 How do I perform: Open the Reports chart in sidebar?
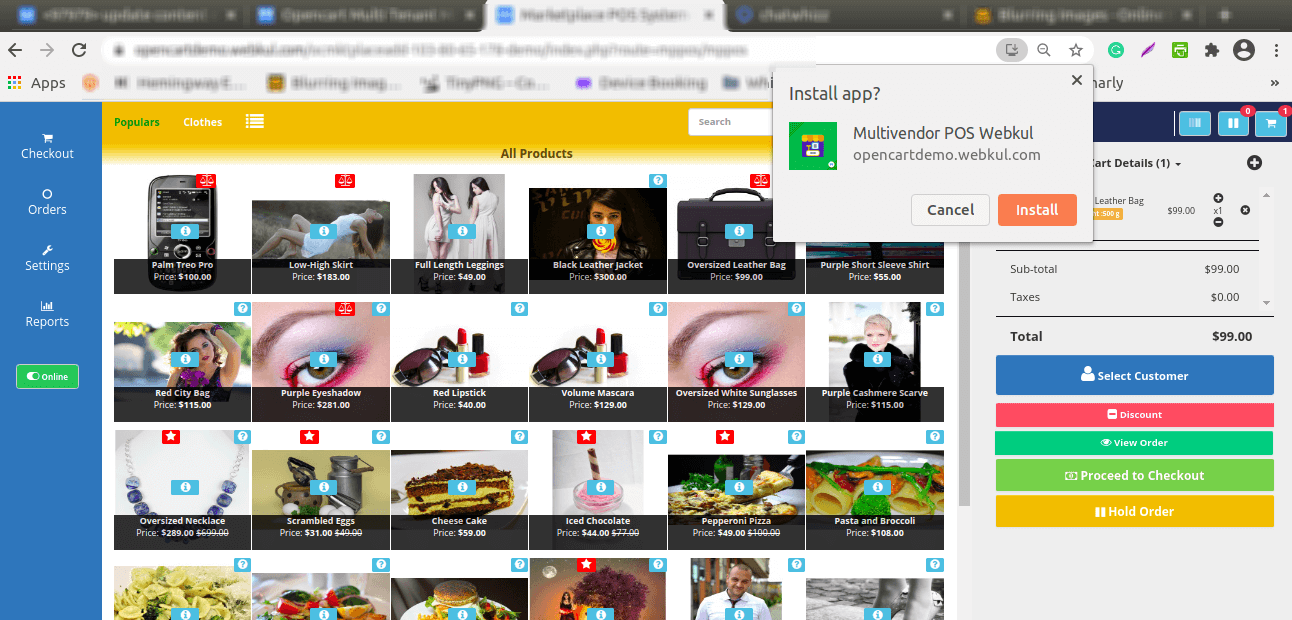tap(47, 314)
